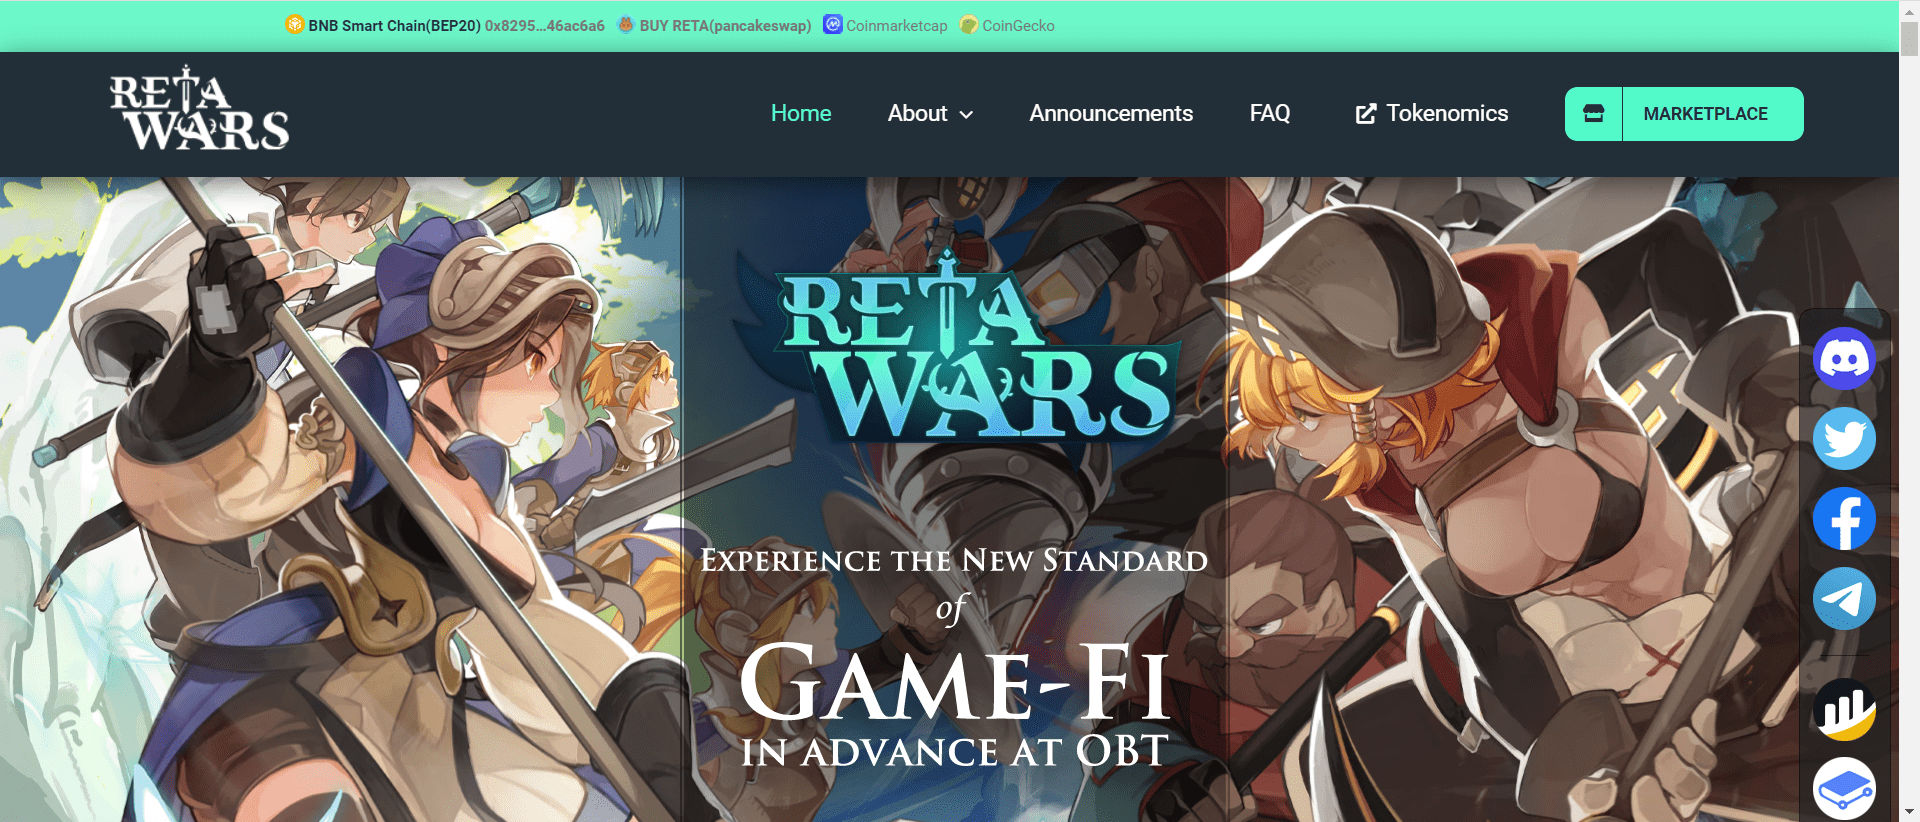Open the Telegram social icon

tap(1844, 598)
